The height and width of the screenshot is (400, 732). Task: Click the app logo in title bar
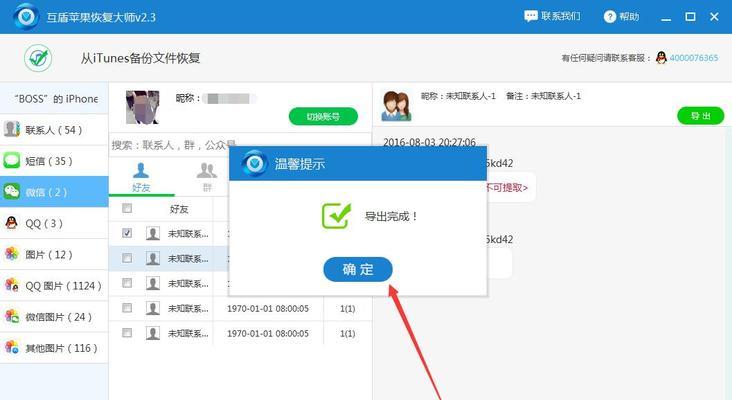pos(26,17)
